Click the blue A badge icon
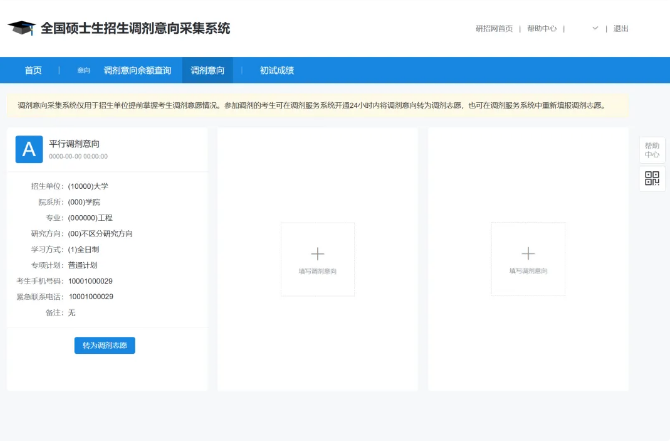This screenshot has width=671, height=446. click(x=29, y=149)
